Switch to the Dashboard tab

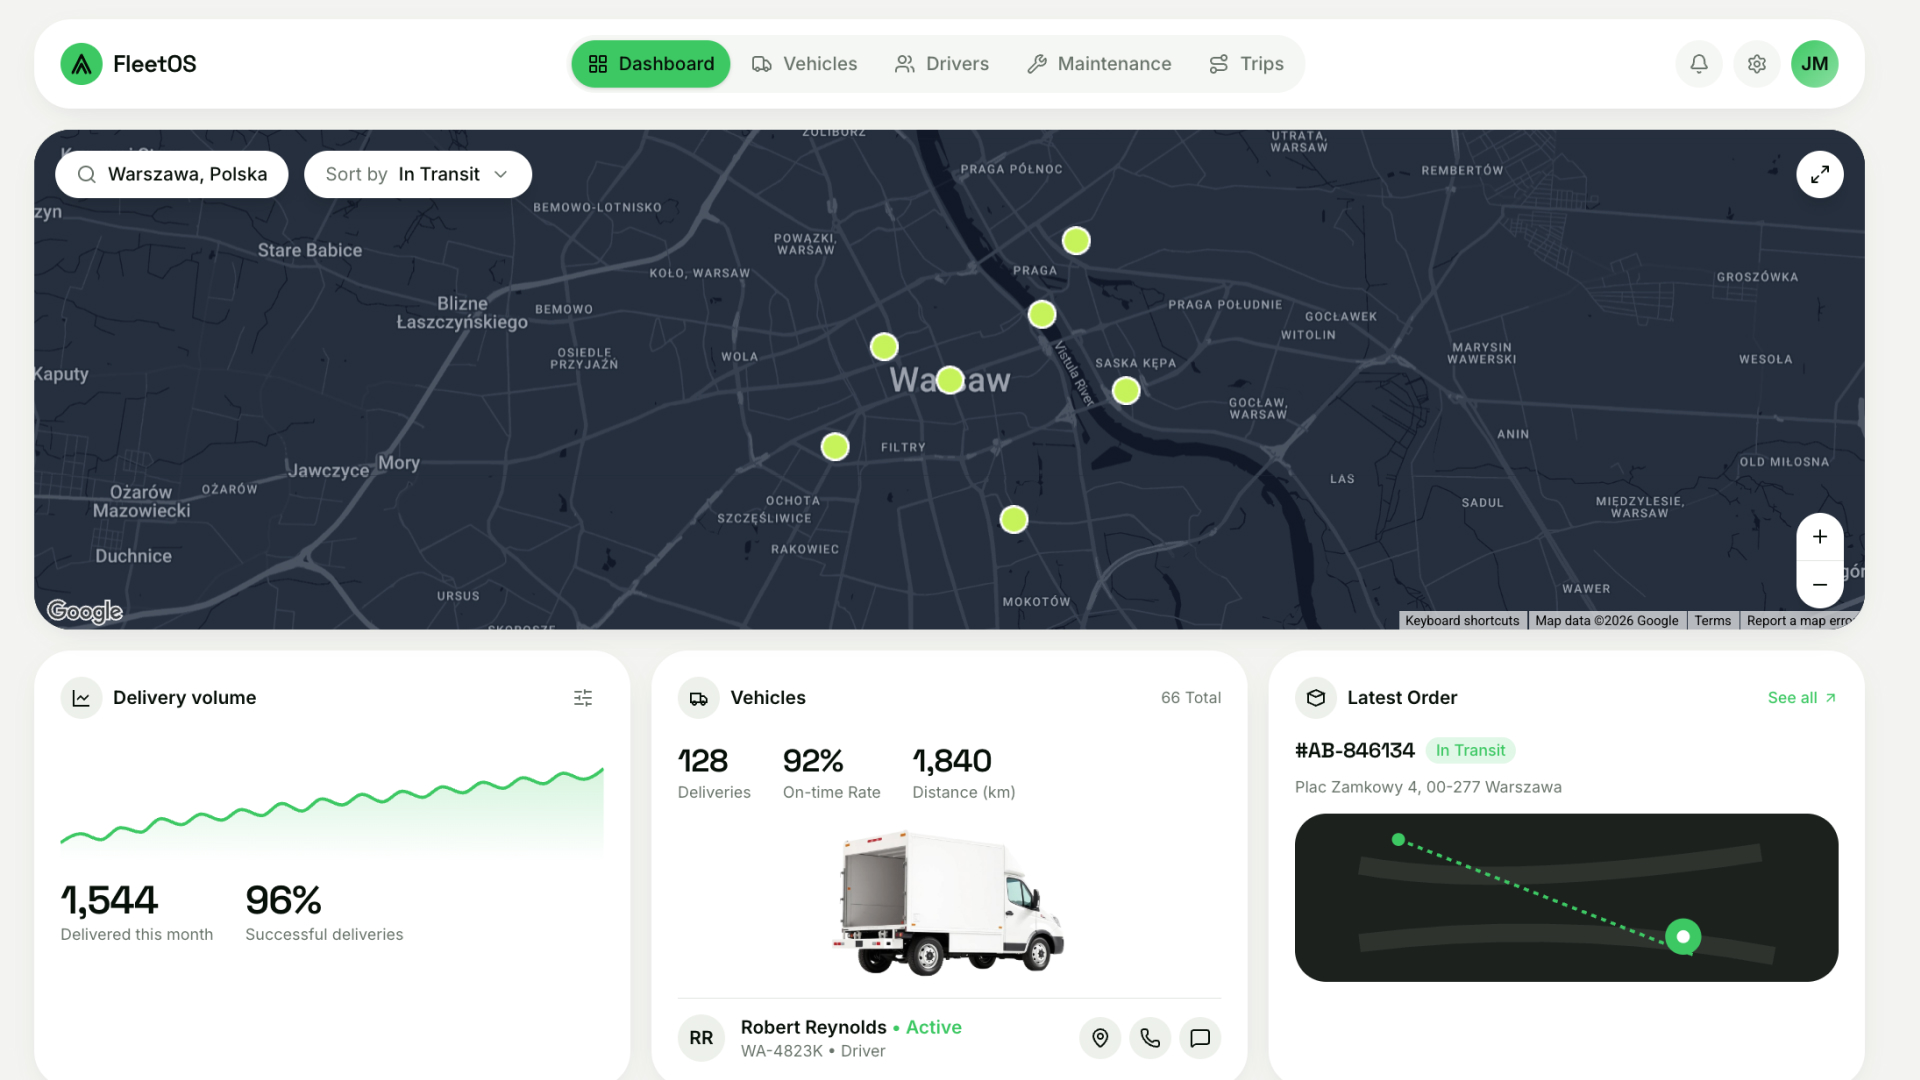coord(651,64)
